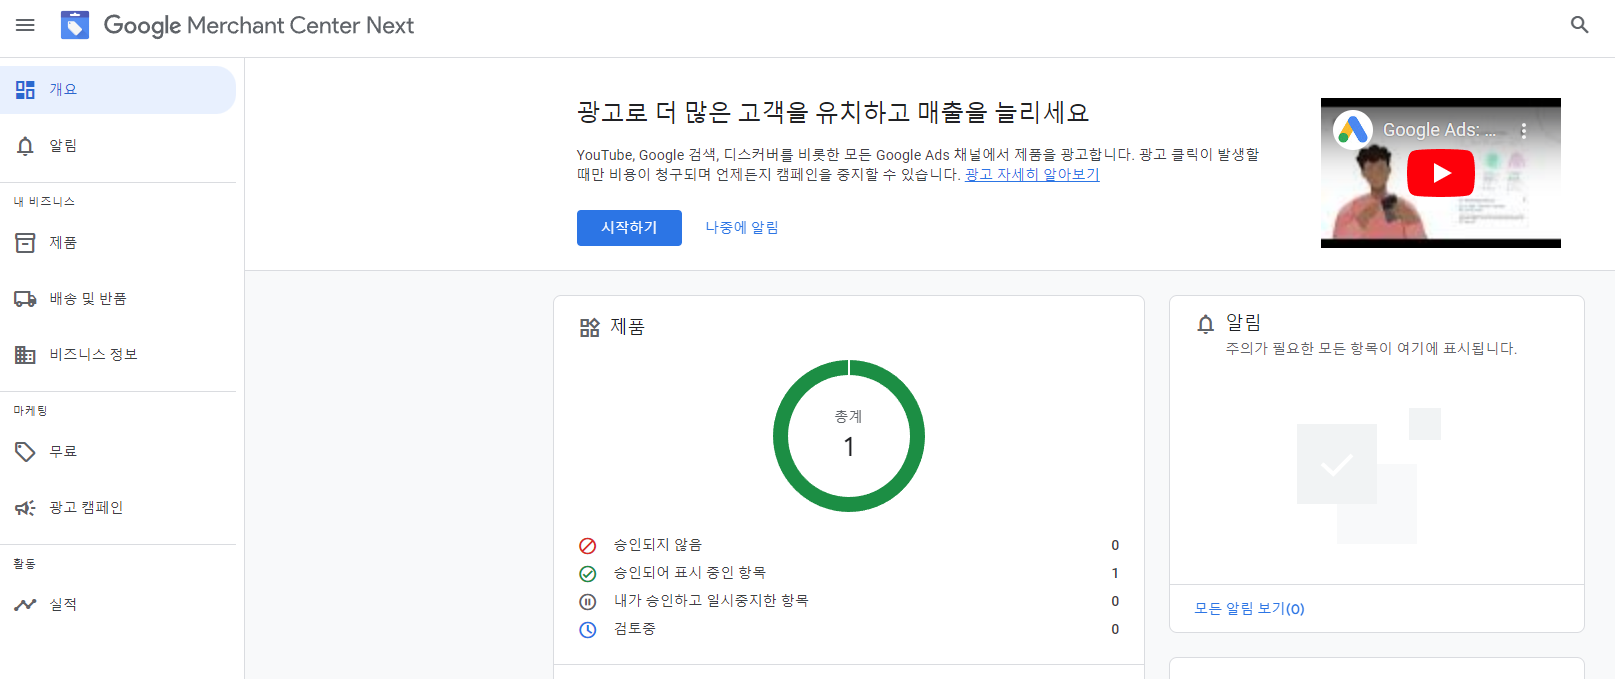
Task: Click the count 0 for 검토중
Action: [1115, 630]
